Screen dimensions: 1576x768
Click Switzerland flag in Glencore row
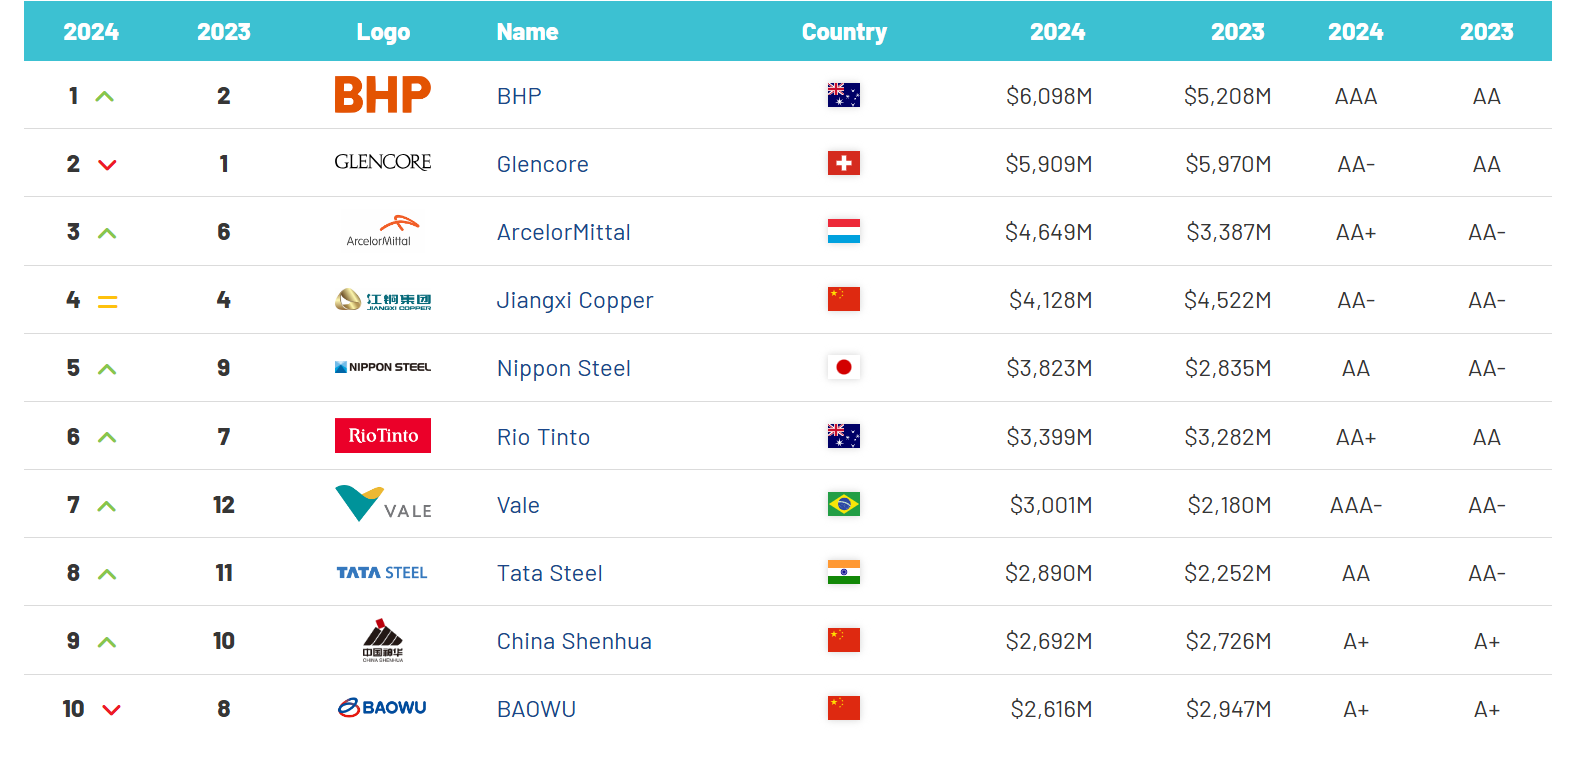click(x=843, y=163)
